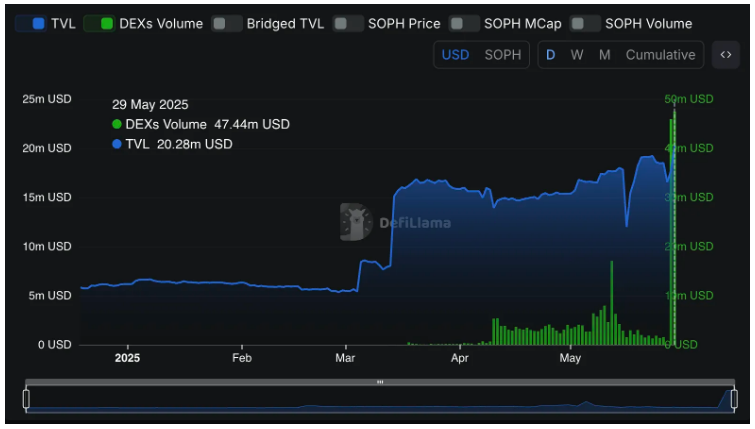Click the mini overview chart in range selector
Screen dimensions: 755x429
(x=380, y=399)
